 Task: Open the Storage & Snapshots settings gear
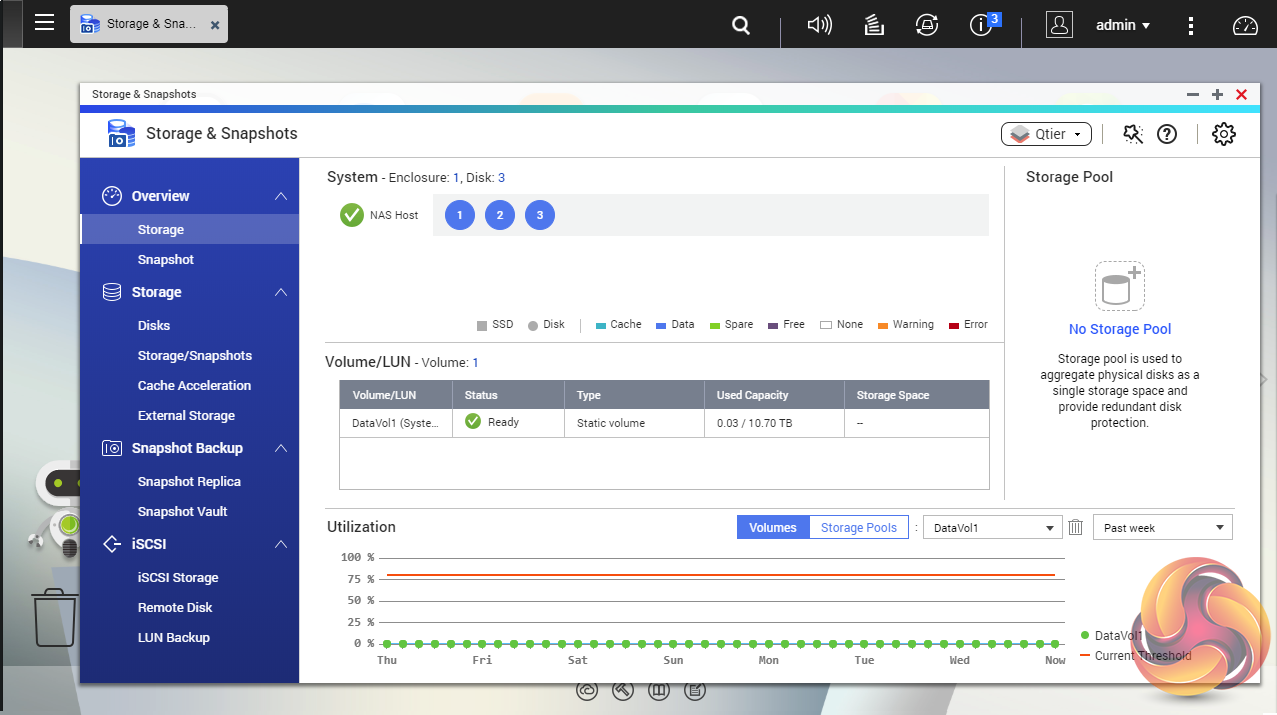[1223, 134]
